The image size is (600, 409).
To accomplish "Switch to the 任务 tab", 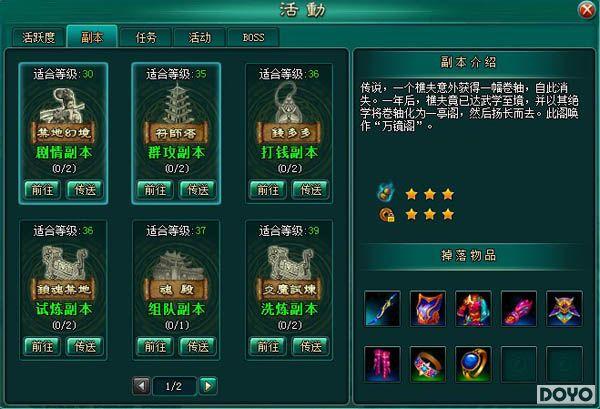I will pos(146,37).
